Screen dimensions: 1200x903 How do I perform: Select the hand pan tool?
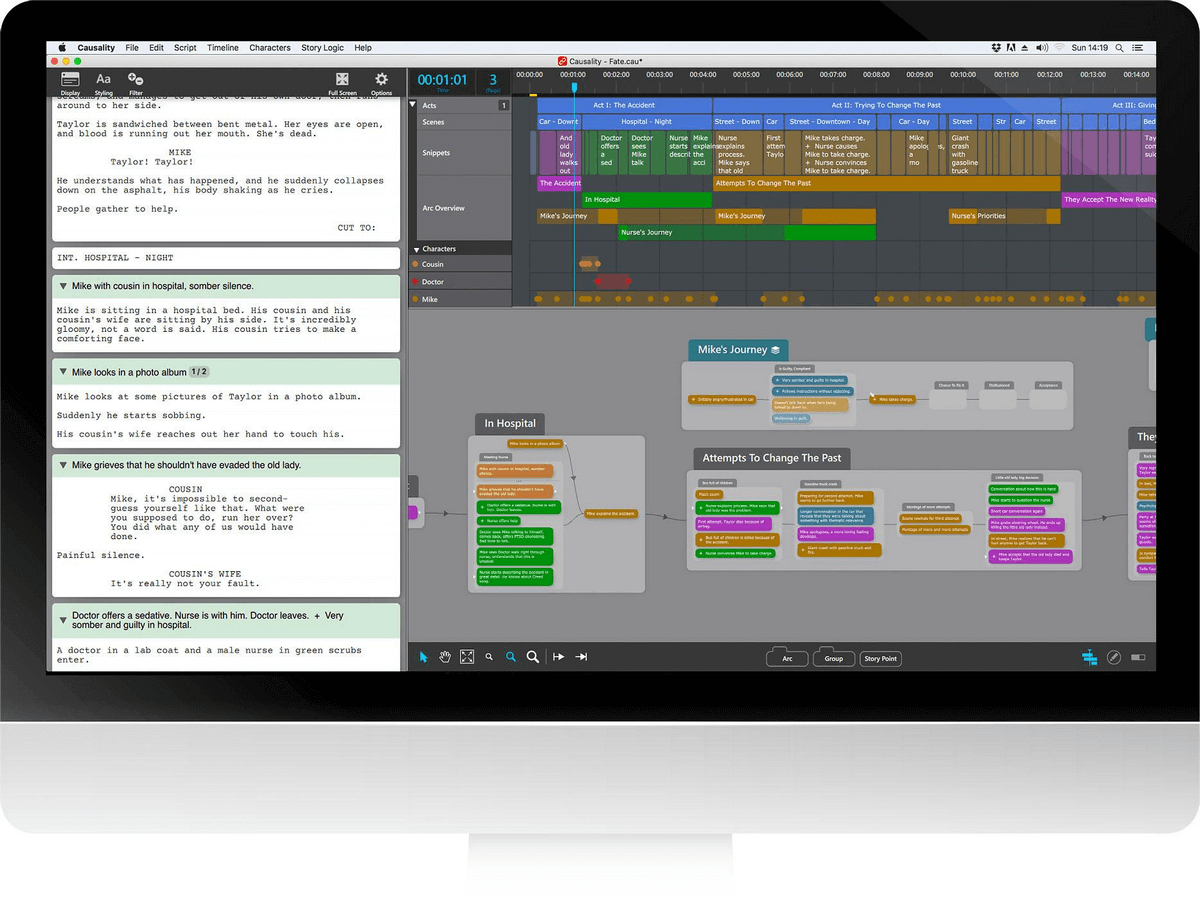click(445, 657)
